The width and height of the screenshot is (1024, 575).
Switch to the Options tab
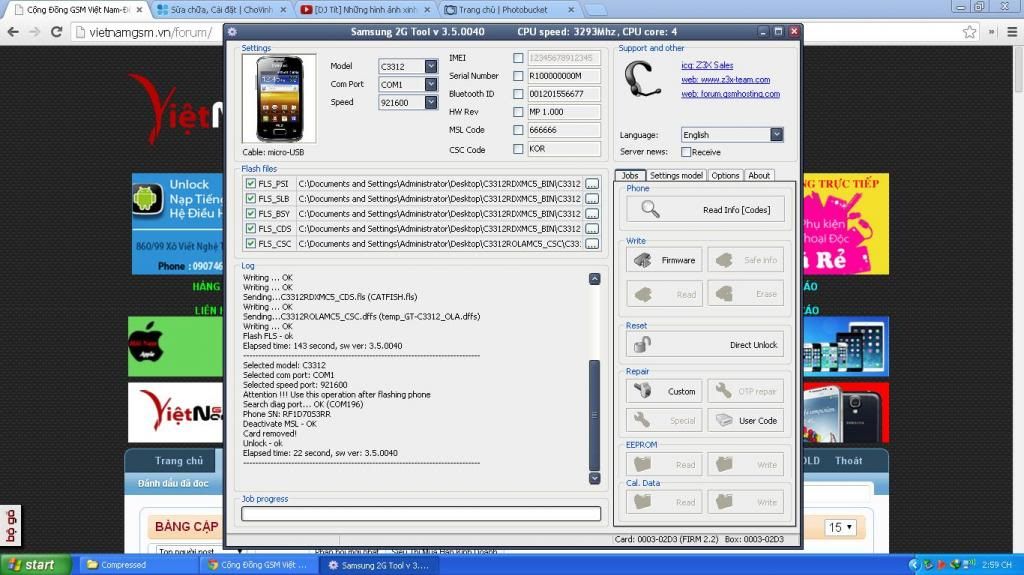pyautogui.click(x=725, y=175)
